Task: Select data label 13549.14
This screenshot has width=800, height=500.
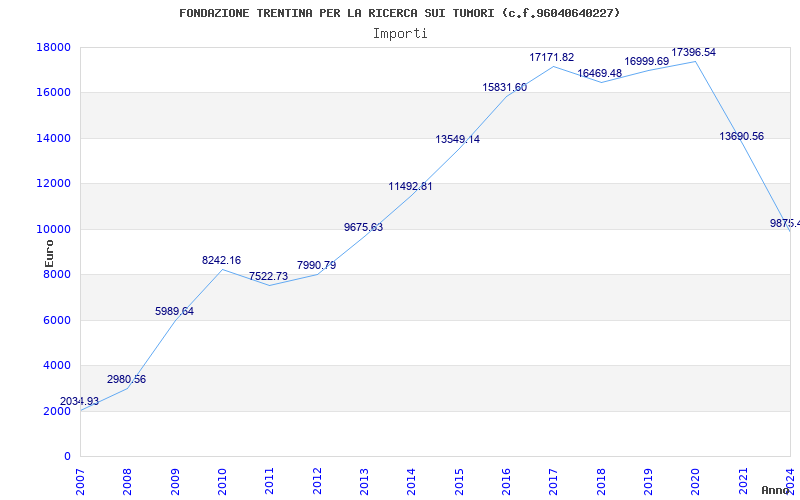Action: (x=458, y=140)
